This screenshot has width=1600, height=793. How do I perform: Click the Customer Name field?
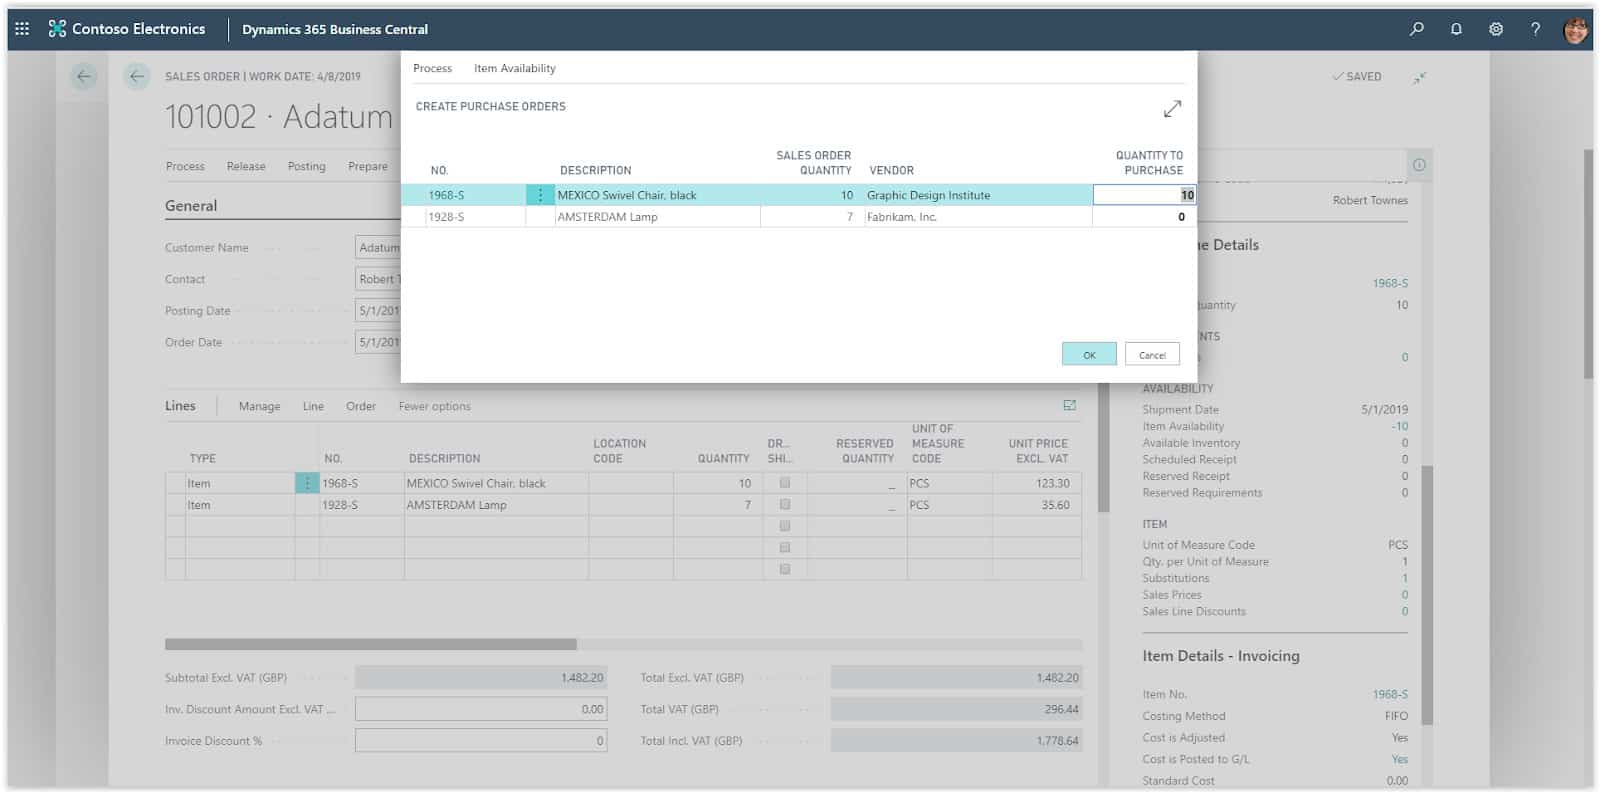(x=378, y=248)
